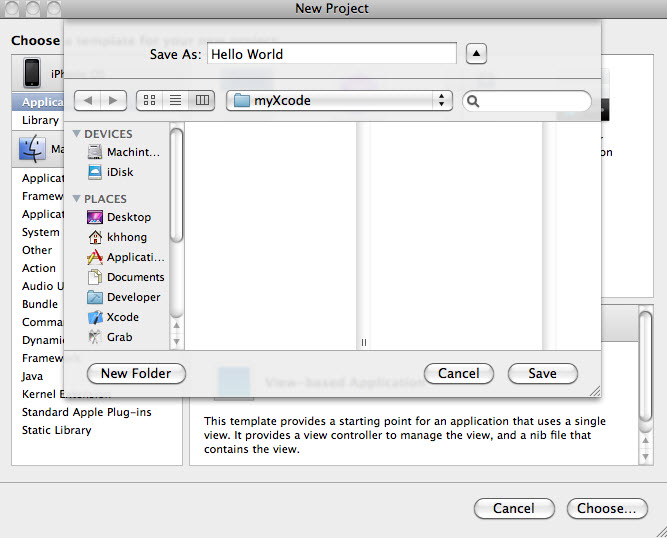The image size is (667, 538).
Task: Click in the search field of the save dialog
Action: pos(527,101)
